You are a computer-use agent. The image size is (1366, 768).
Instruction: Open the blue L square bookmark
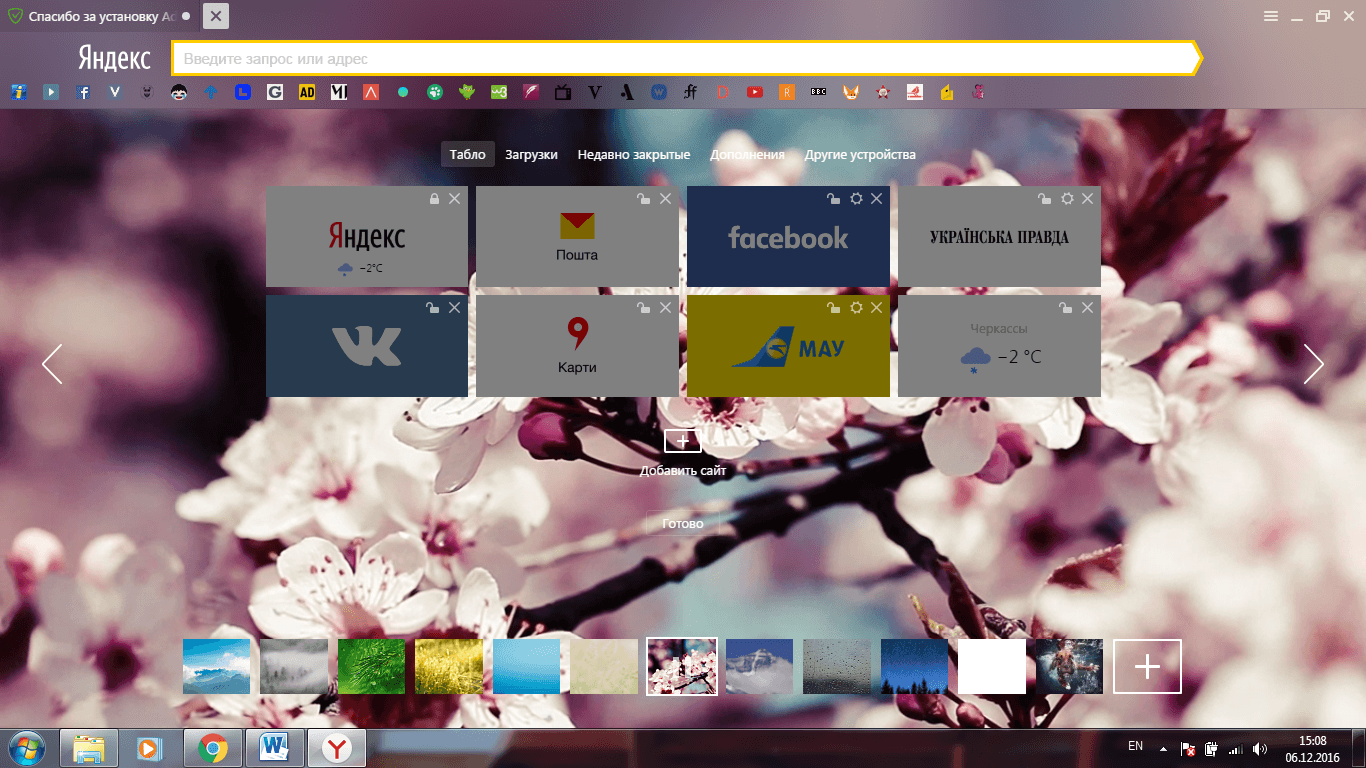243,92
